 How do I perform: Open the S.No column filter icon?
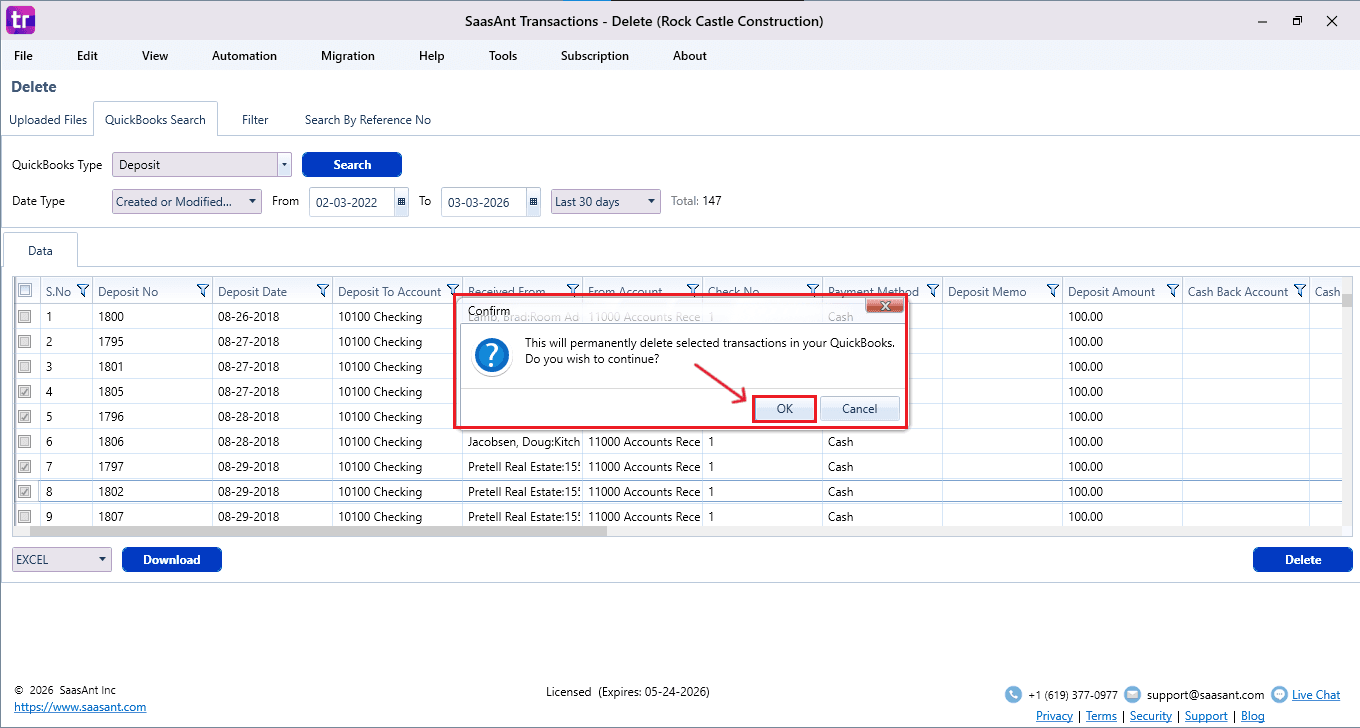tap(83, 291)
